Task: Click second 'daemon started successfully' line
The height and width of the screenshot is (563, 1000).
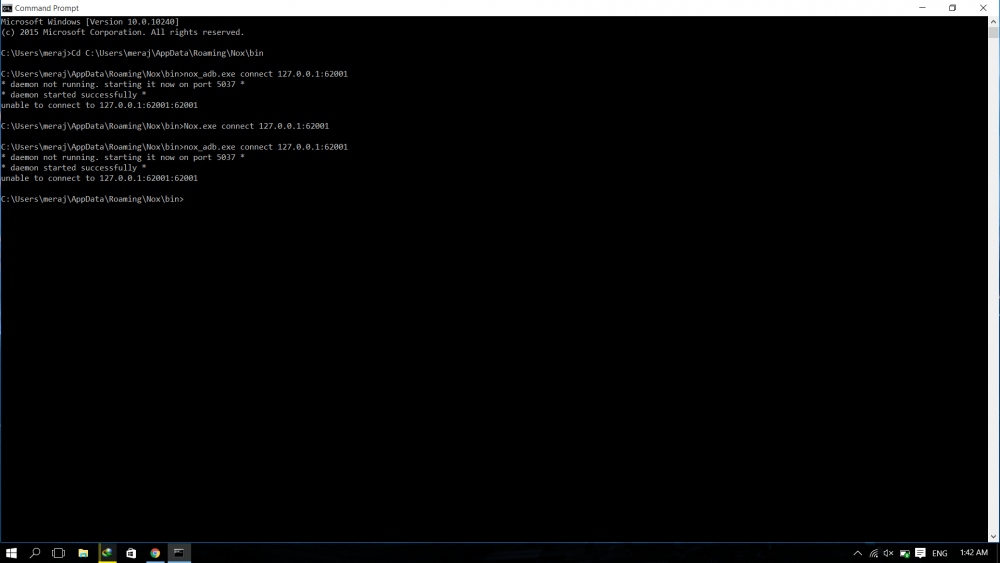Action: coord(73,168)
